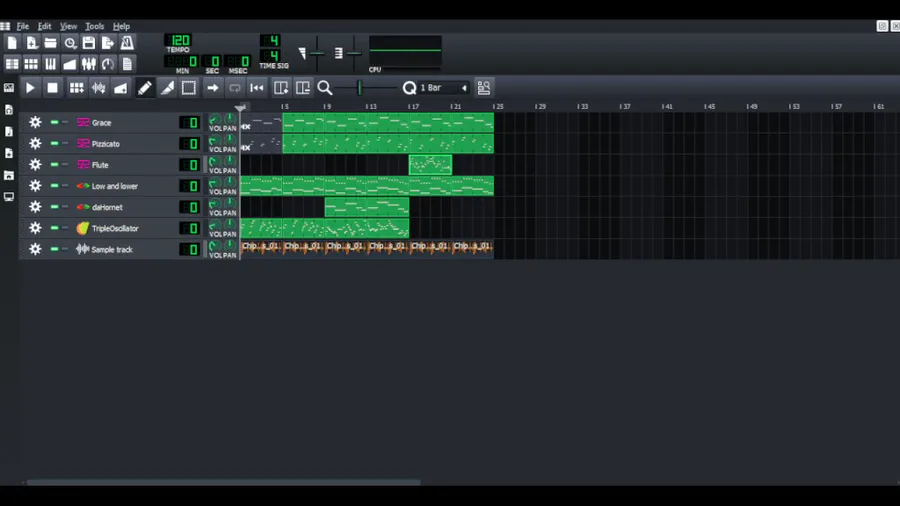Open the File menu
The image size is (900, 506).
22,26
